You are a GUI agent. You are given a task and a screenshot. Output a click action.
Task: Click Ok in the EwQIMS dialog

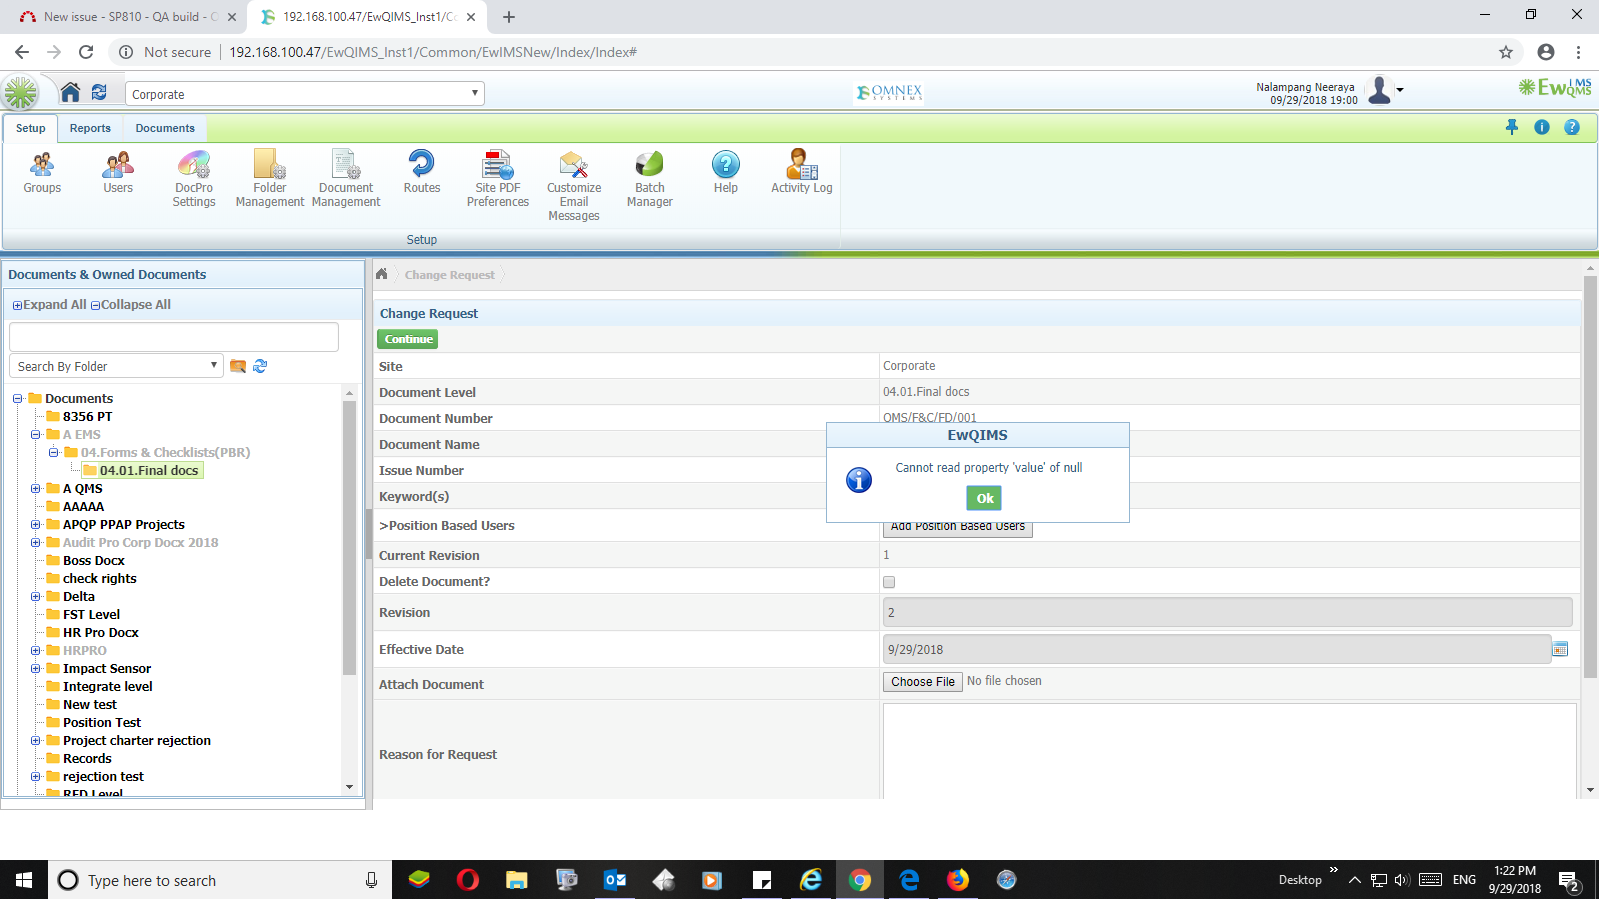[x=985, y=498]
